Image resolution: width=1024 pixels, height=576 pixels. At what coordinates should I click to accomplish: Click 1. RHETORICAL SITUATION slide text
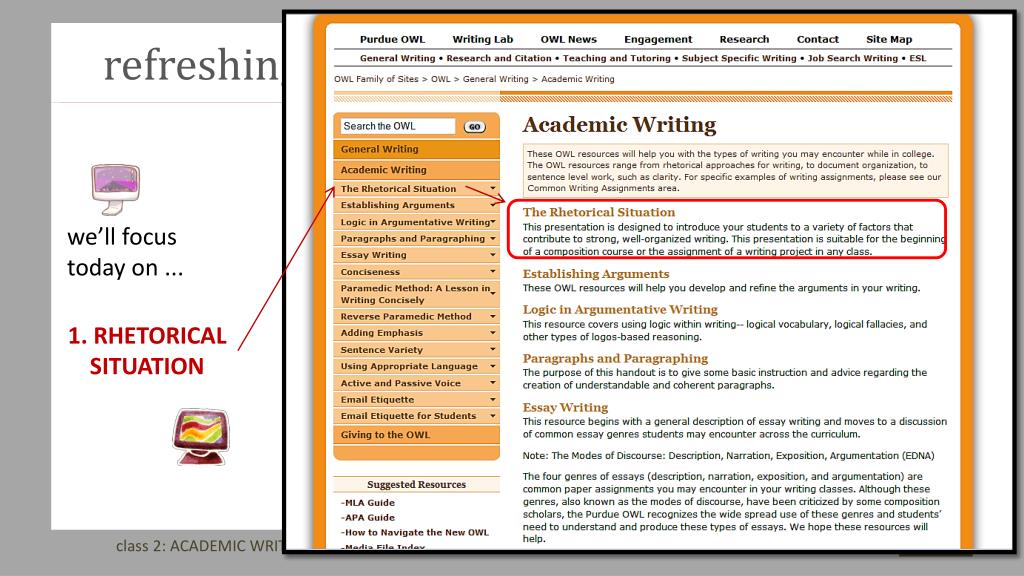pos(147,351)
